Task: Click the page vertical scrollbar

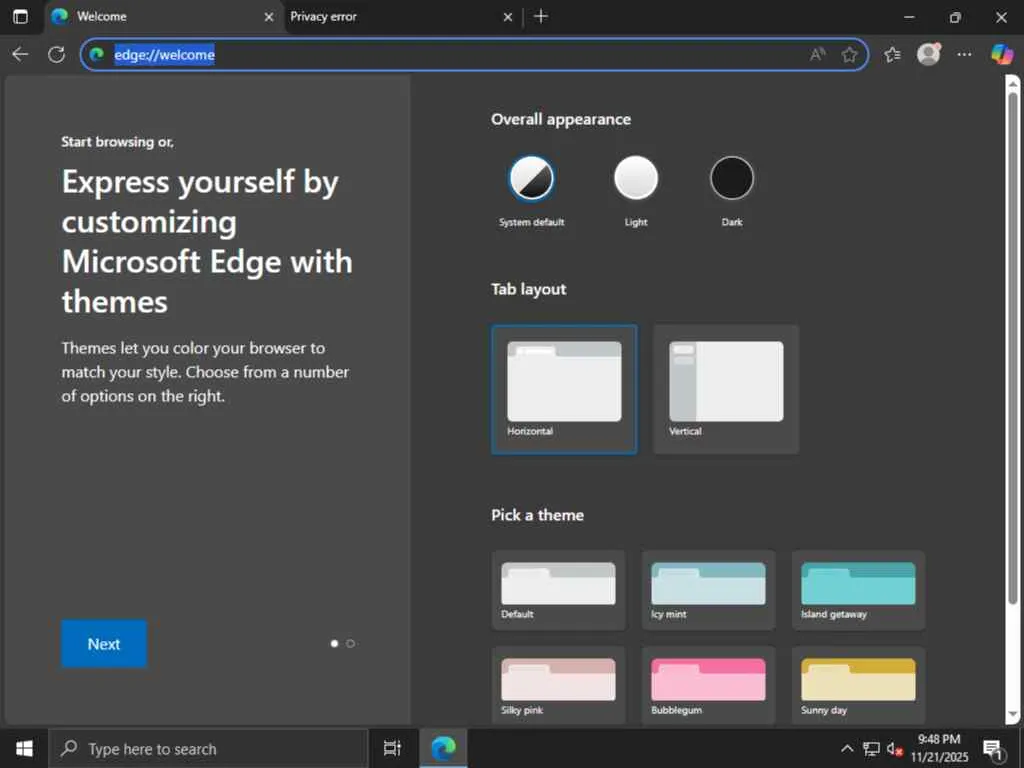Action: [1012, 346]
